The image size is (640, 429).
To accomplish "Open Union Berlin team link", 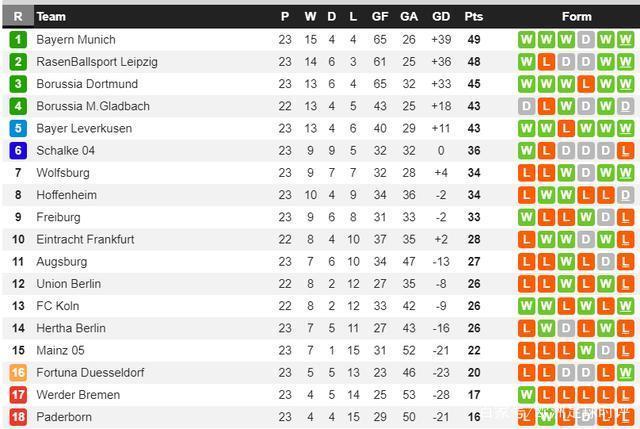I will click(x=69, y=284).
